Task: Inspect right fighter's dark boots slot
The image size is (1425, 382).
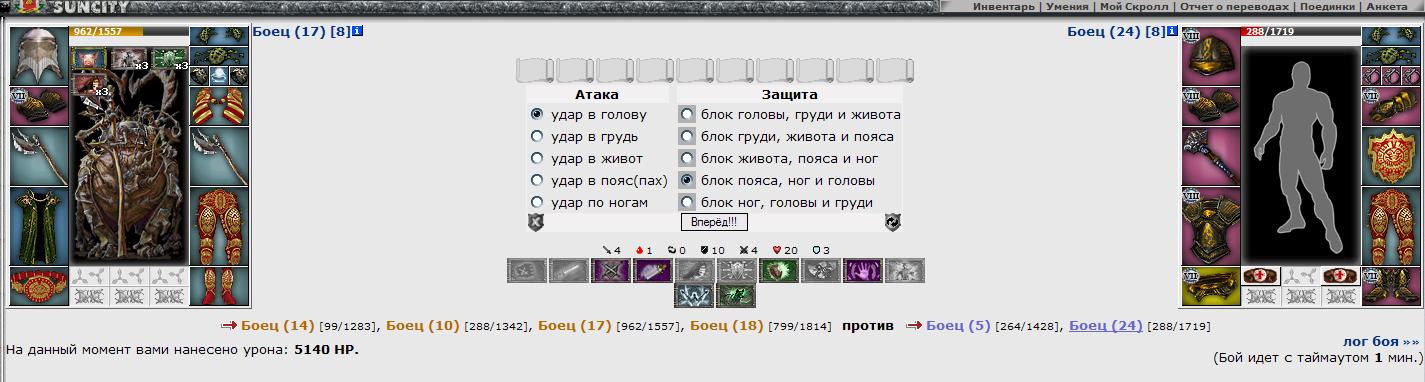Action: (1391, 286)
